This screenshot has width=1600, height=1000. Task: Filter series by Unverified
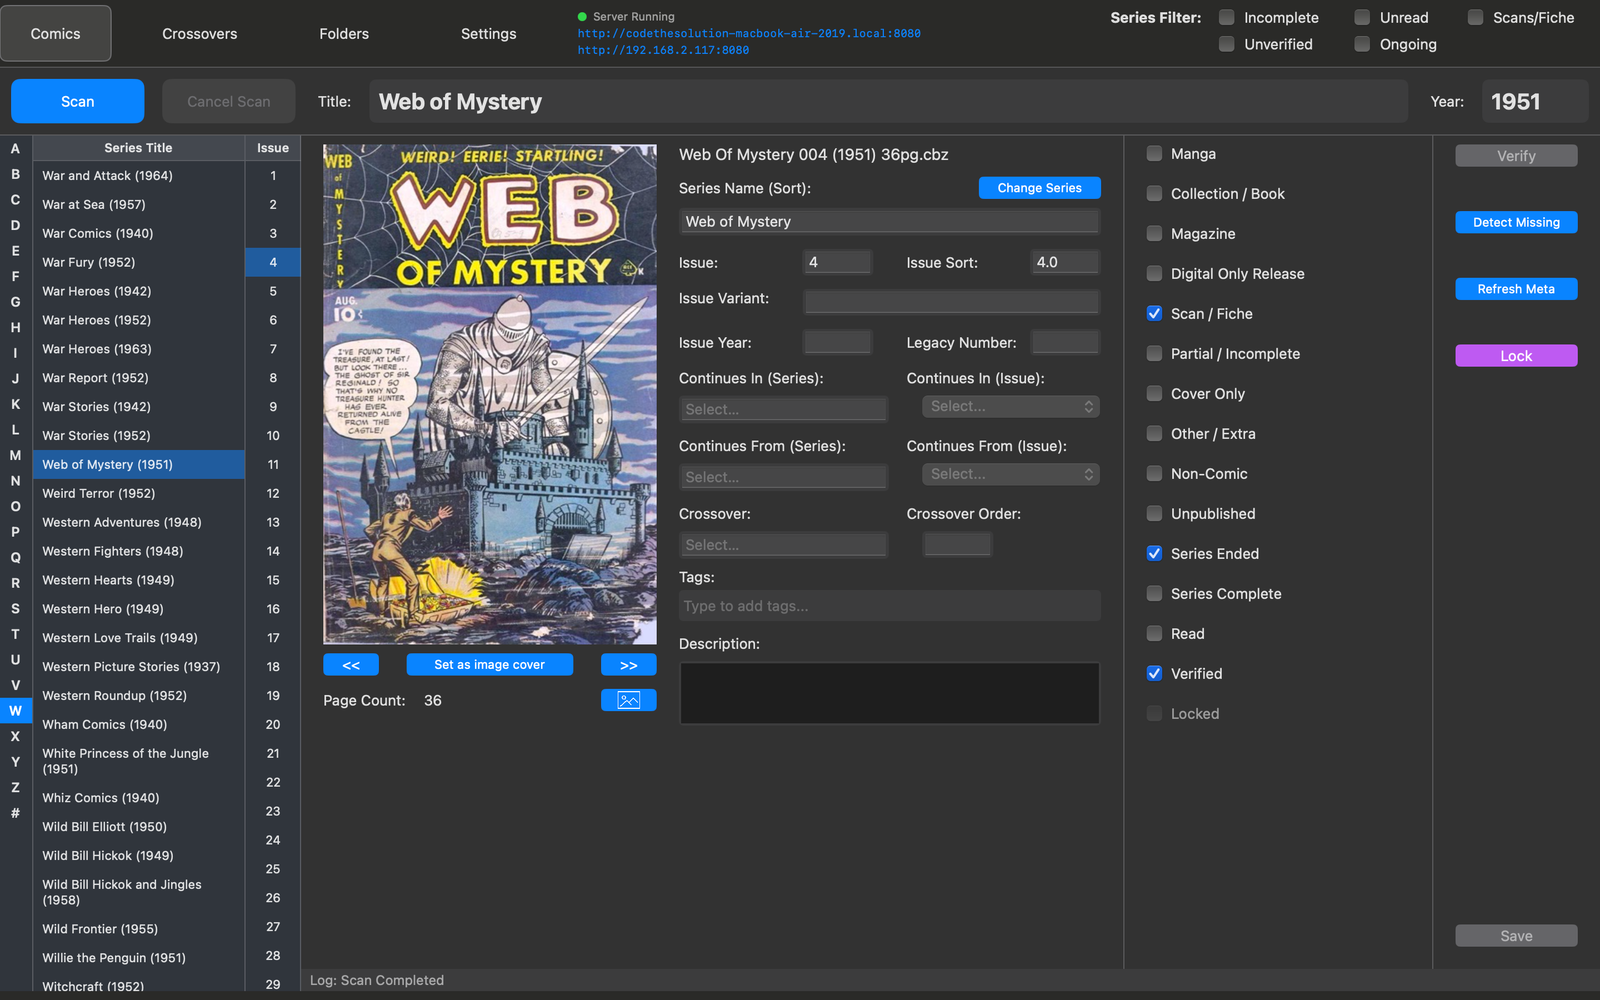point(1227,44)
